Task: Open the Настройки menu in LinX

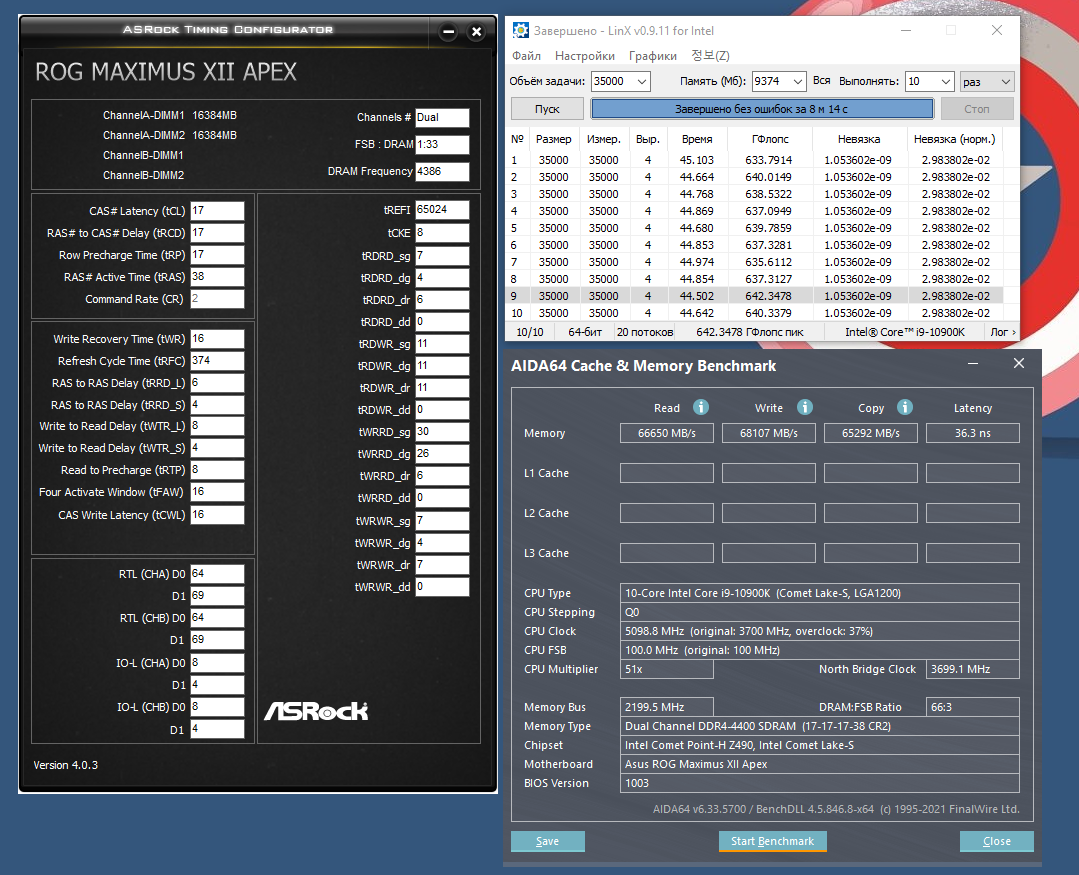Action: tap(585, 56)
